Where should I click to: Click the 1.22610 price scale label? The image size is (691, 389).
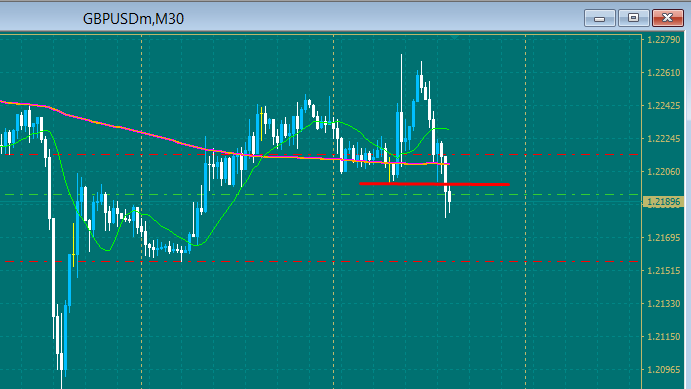pos(664,73)
